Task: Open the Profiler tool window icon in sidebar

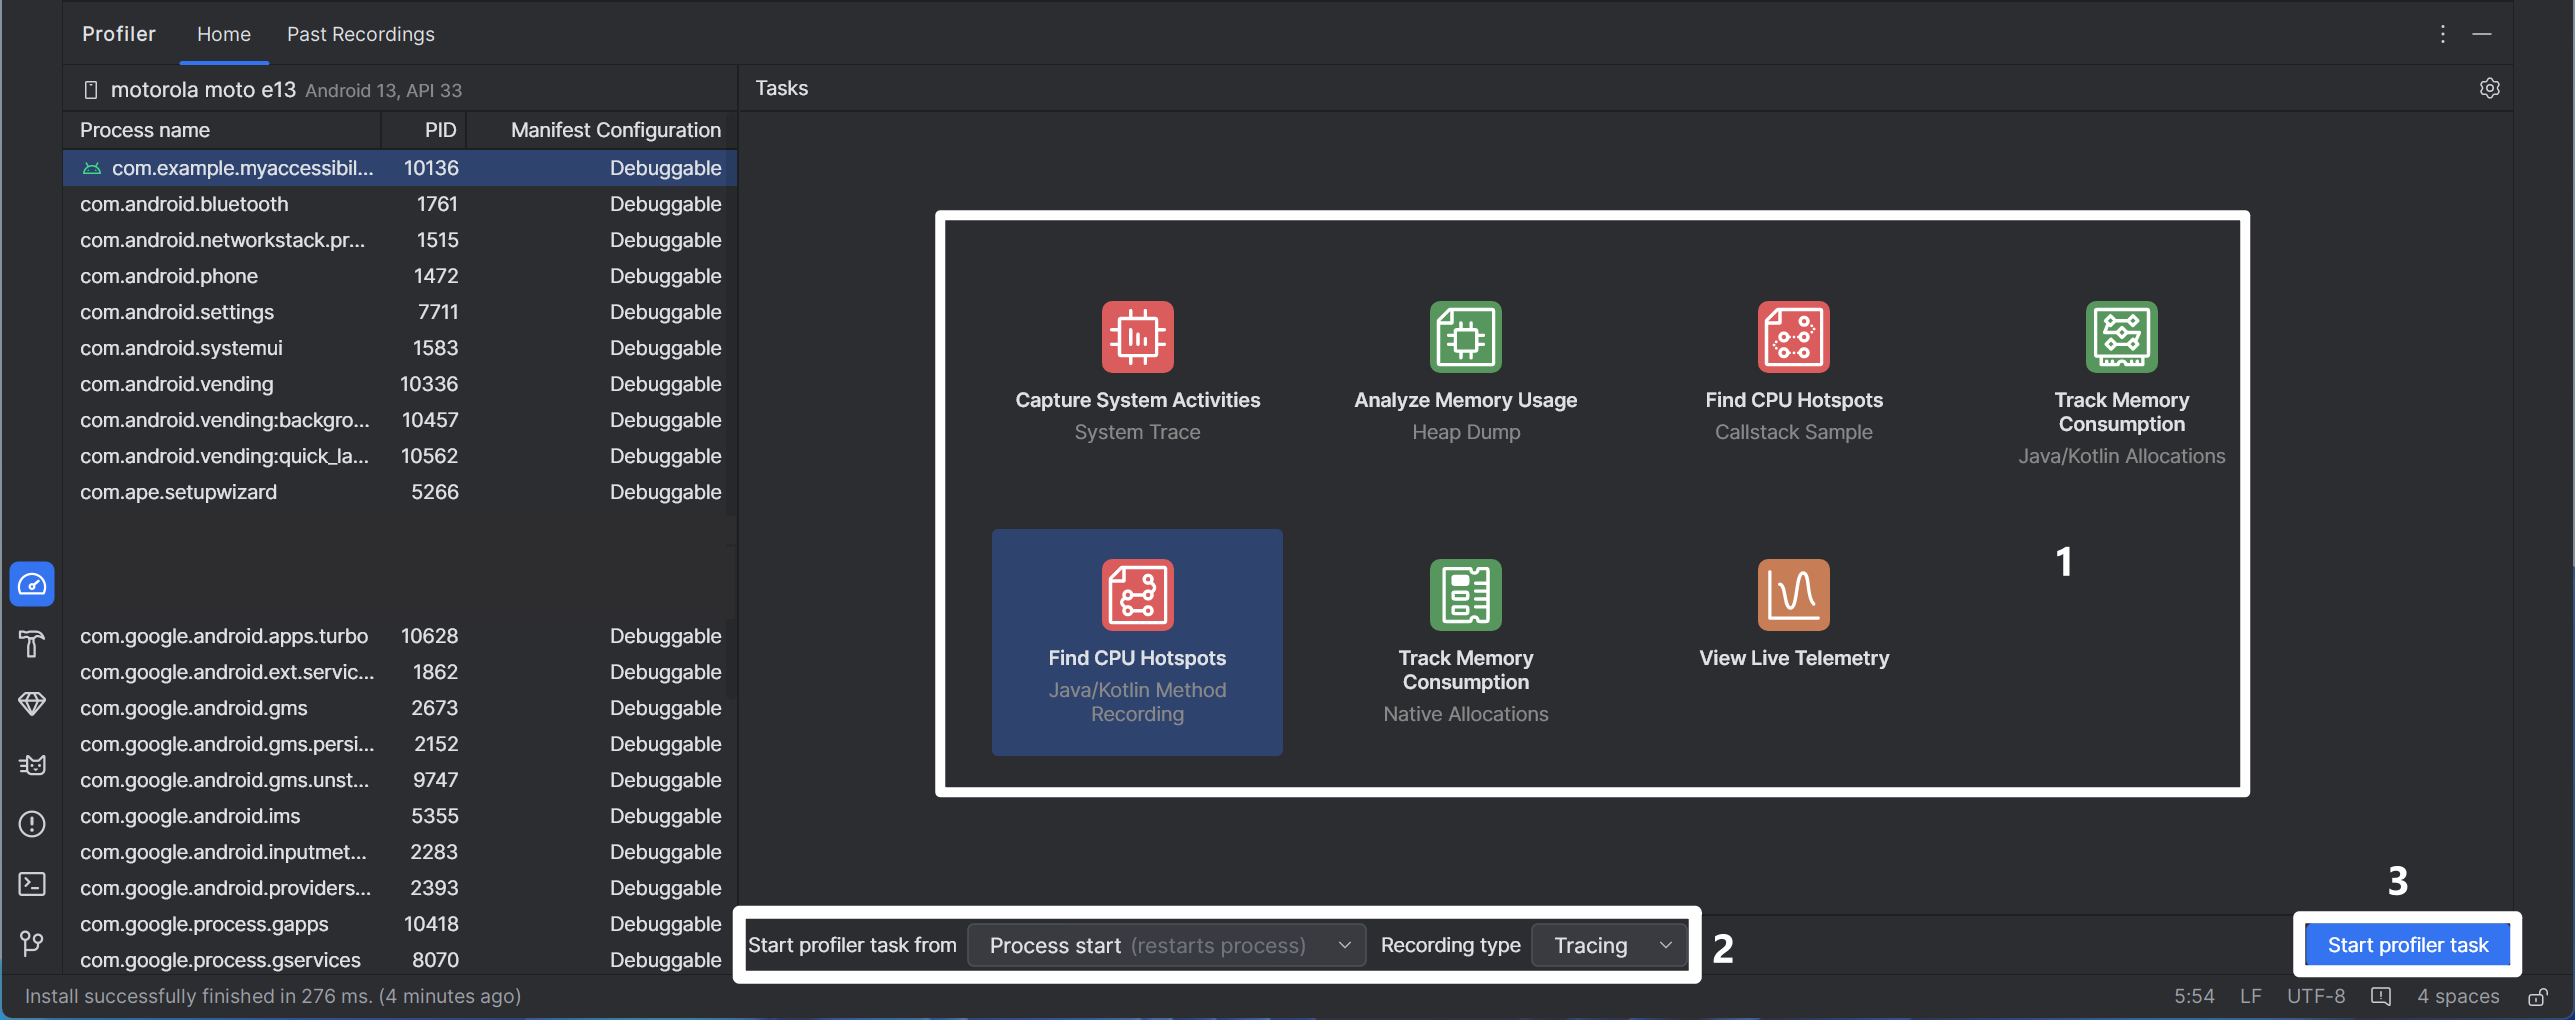Action: (32, 584)
